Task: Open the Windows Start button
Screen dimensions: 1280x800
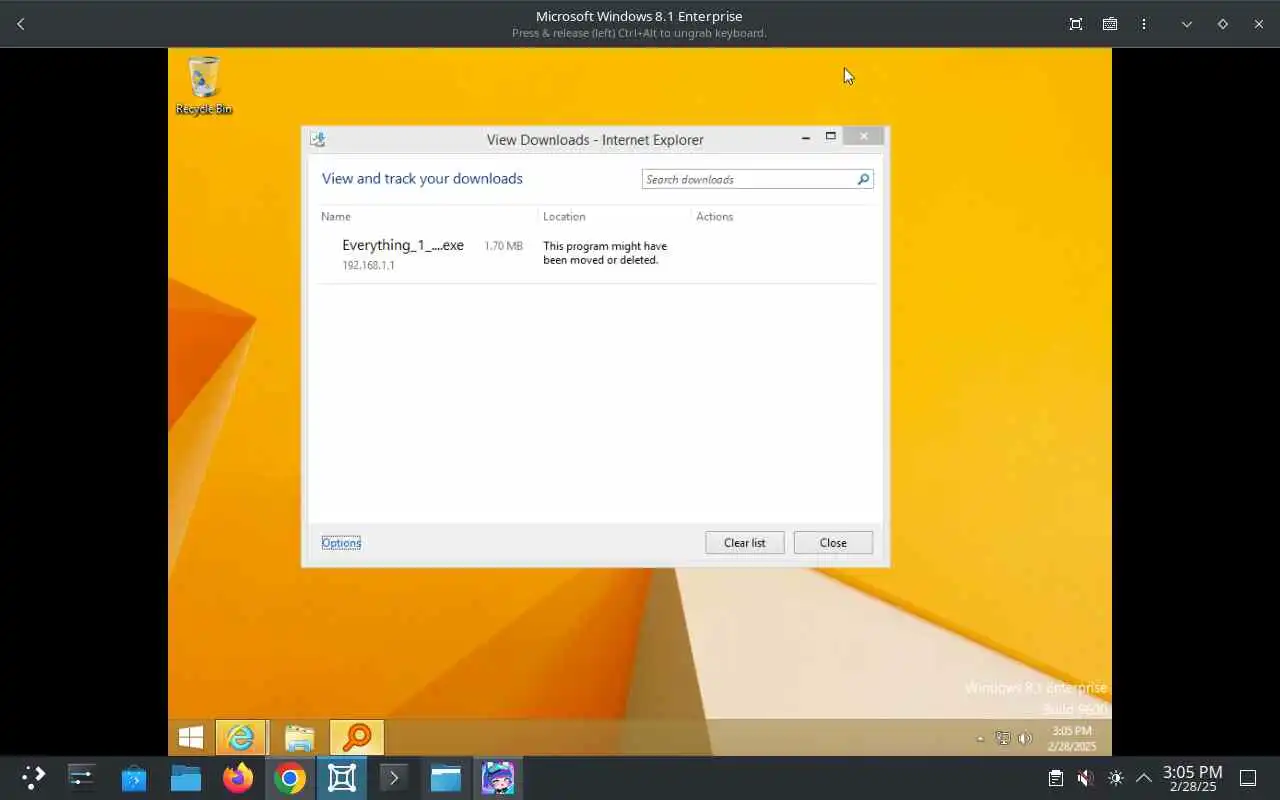Action: [x=191, y=738]
